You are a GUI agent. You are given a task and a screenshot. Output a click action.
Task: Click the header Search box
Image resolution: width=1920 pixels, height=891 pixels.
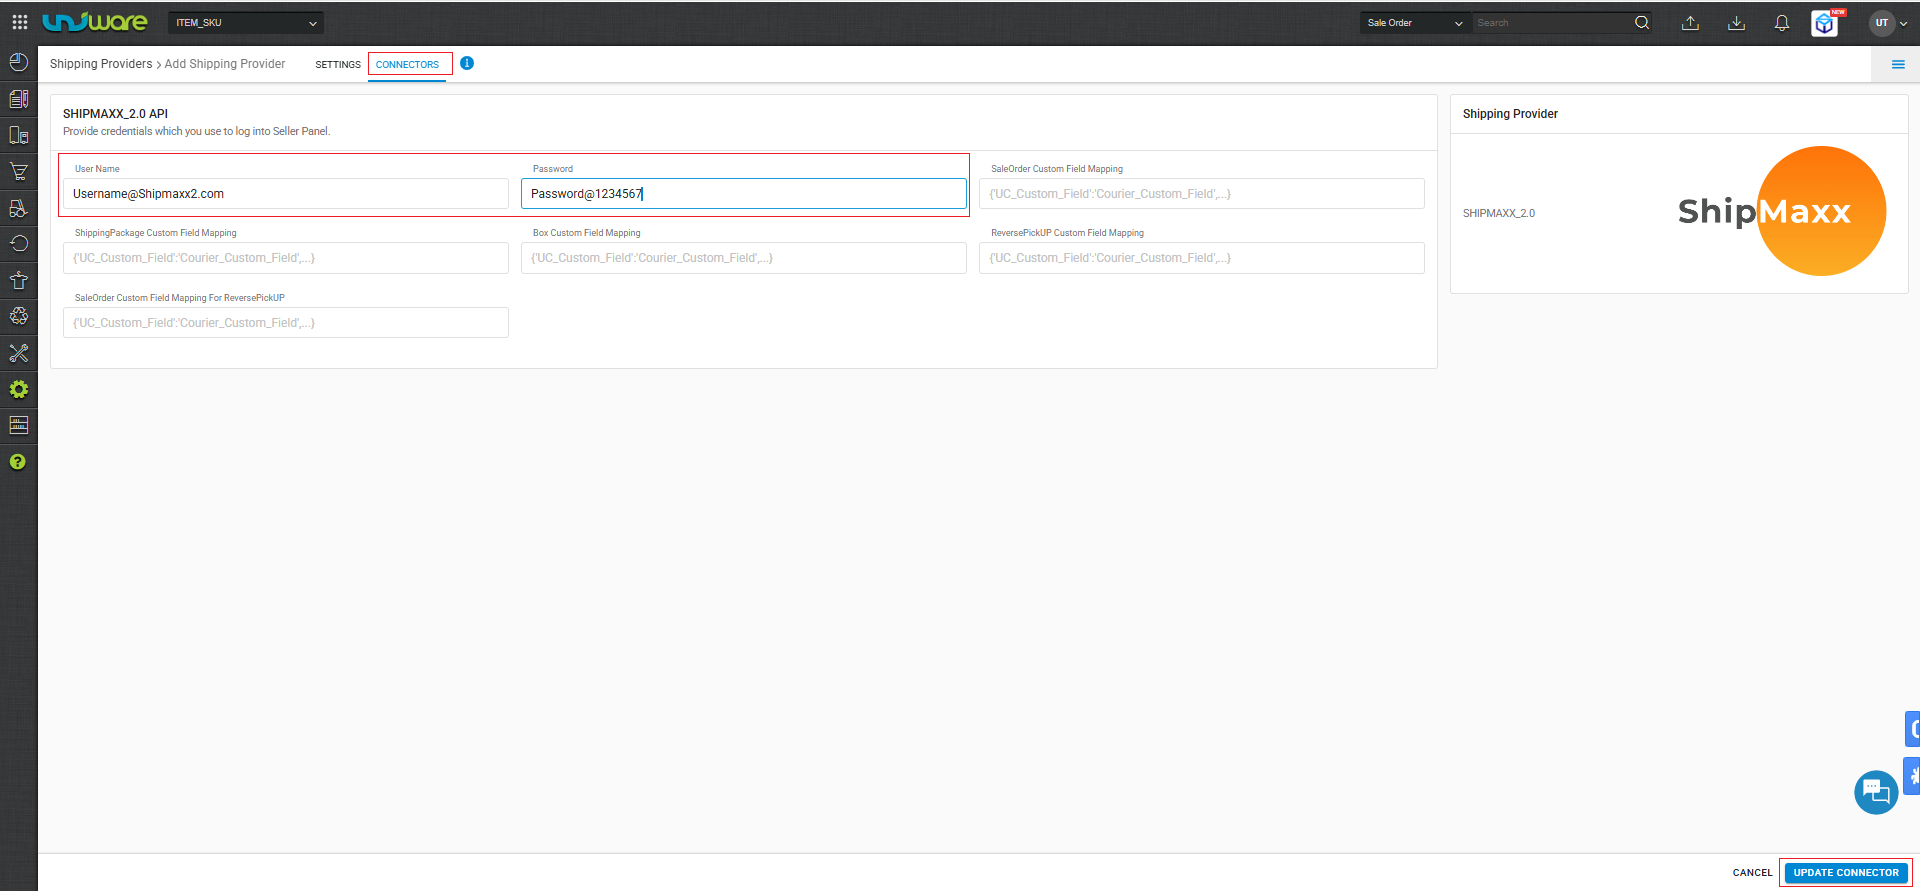click(x=1552, y=23)
